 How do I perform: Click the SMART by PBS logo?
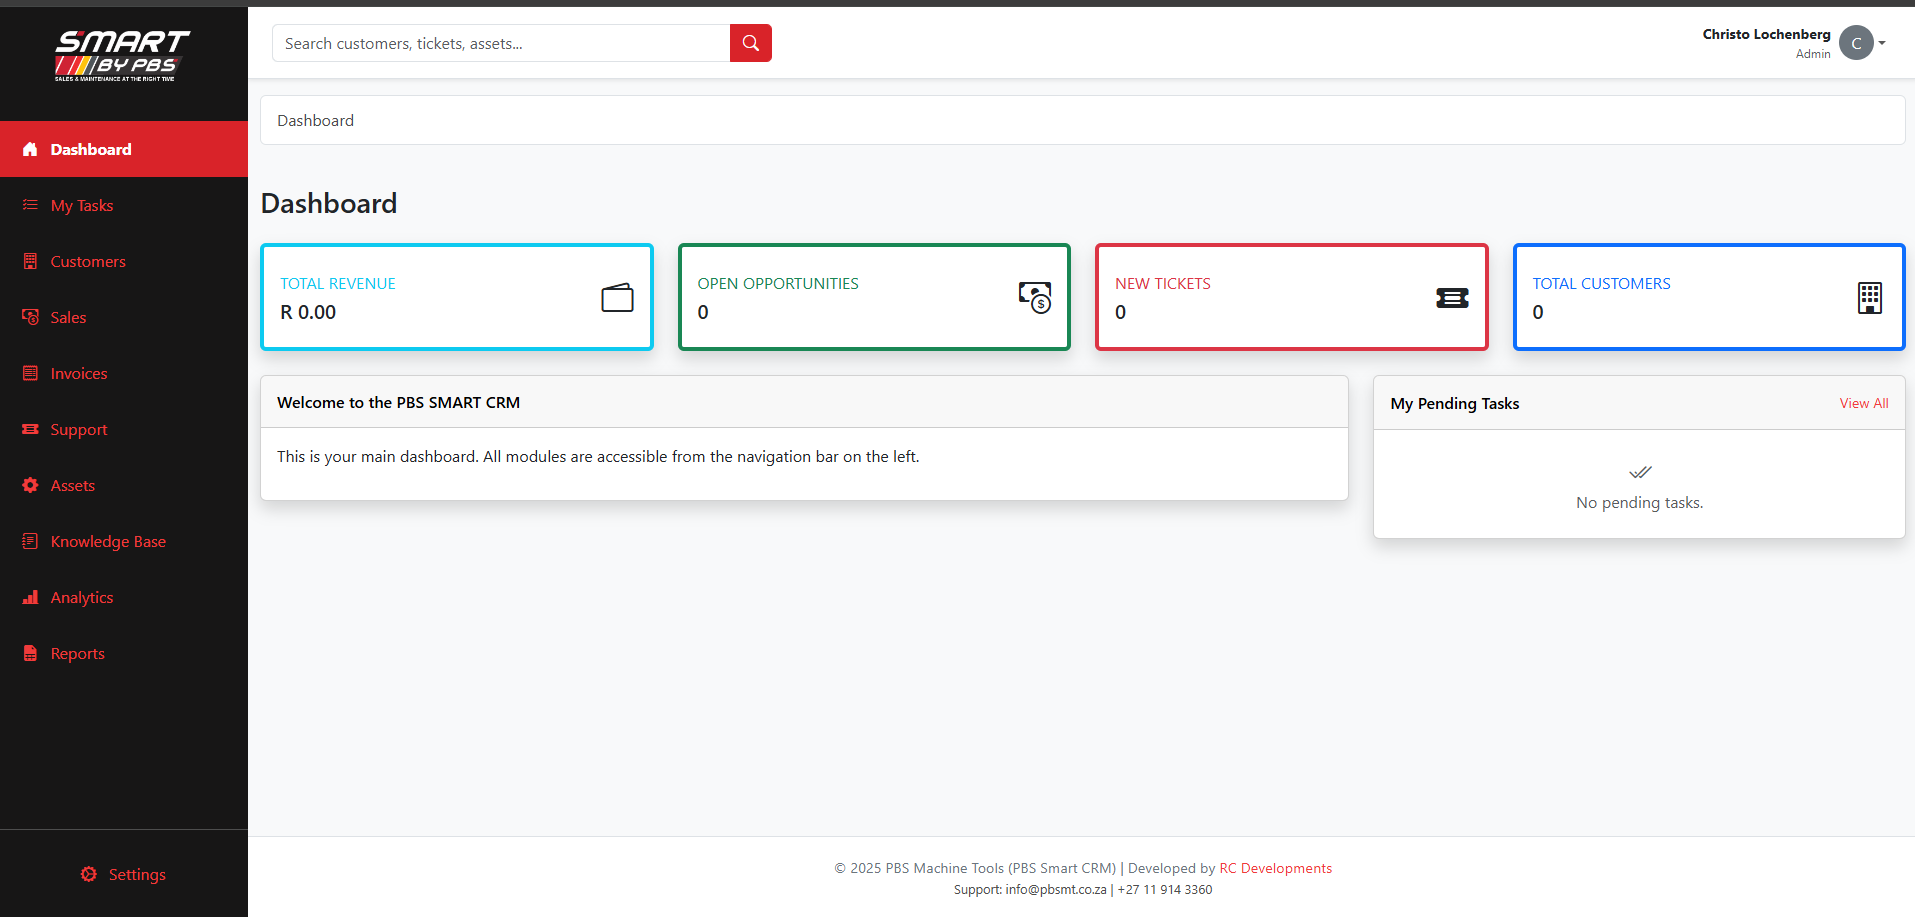tap(122, 56)
